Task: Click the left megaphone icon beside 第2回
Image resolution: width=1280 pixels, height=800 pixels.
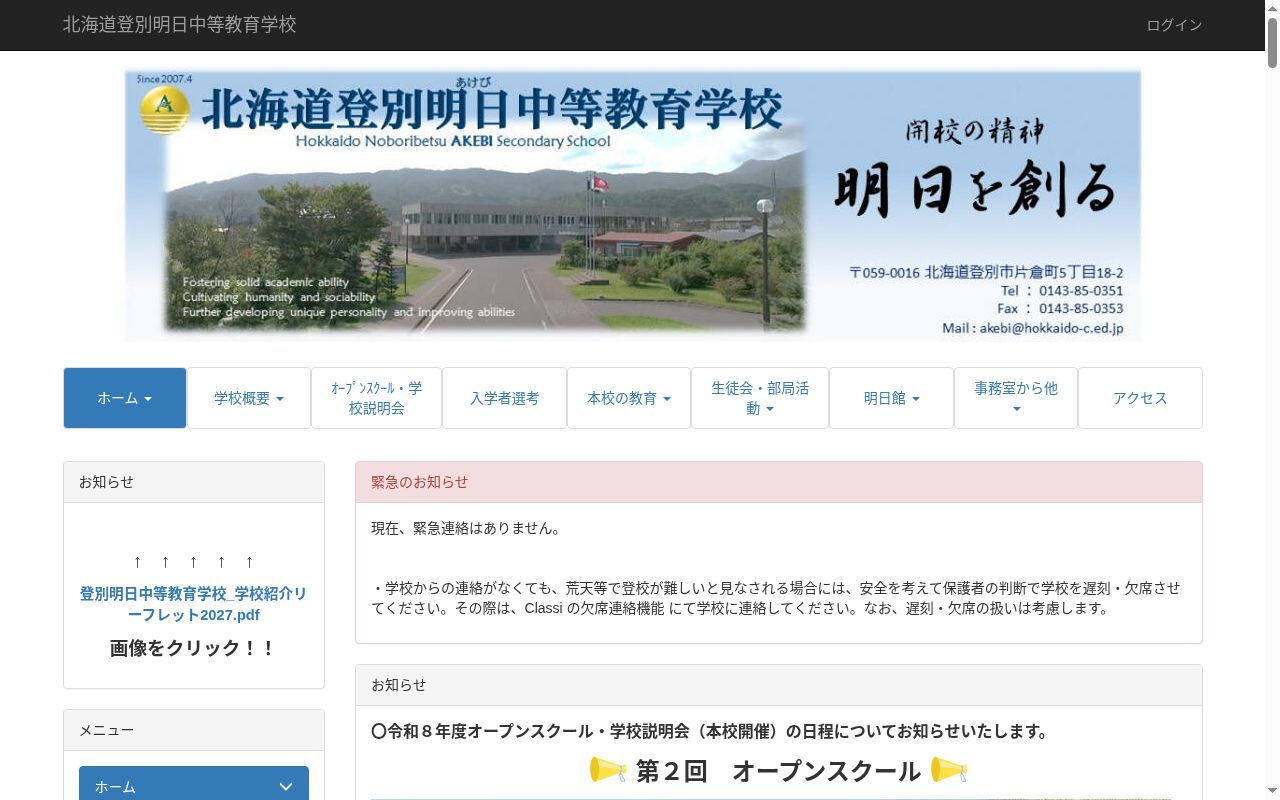Action: [607, 770]
